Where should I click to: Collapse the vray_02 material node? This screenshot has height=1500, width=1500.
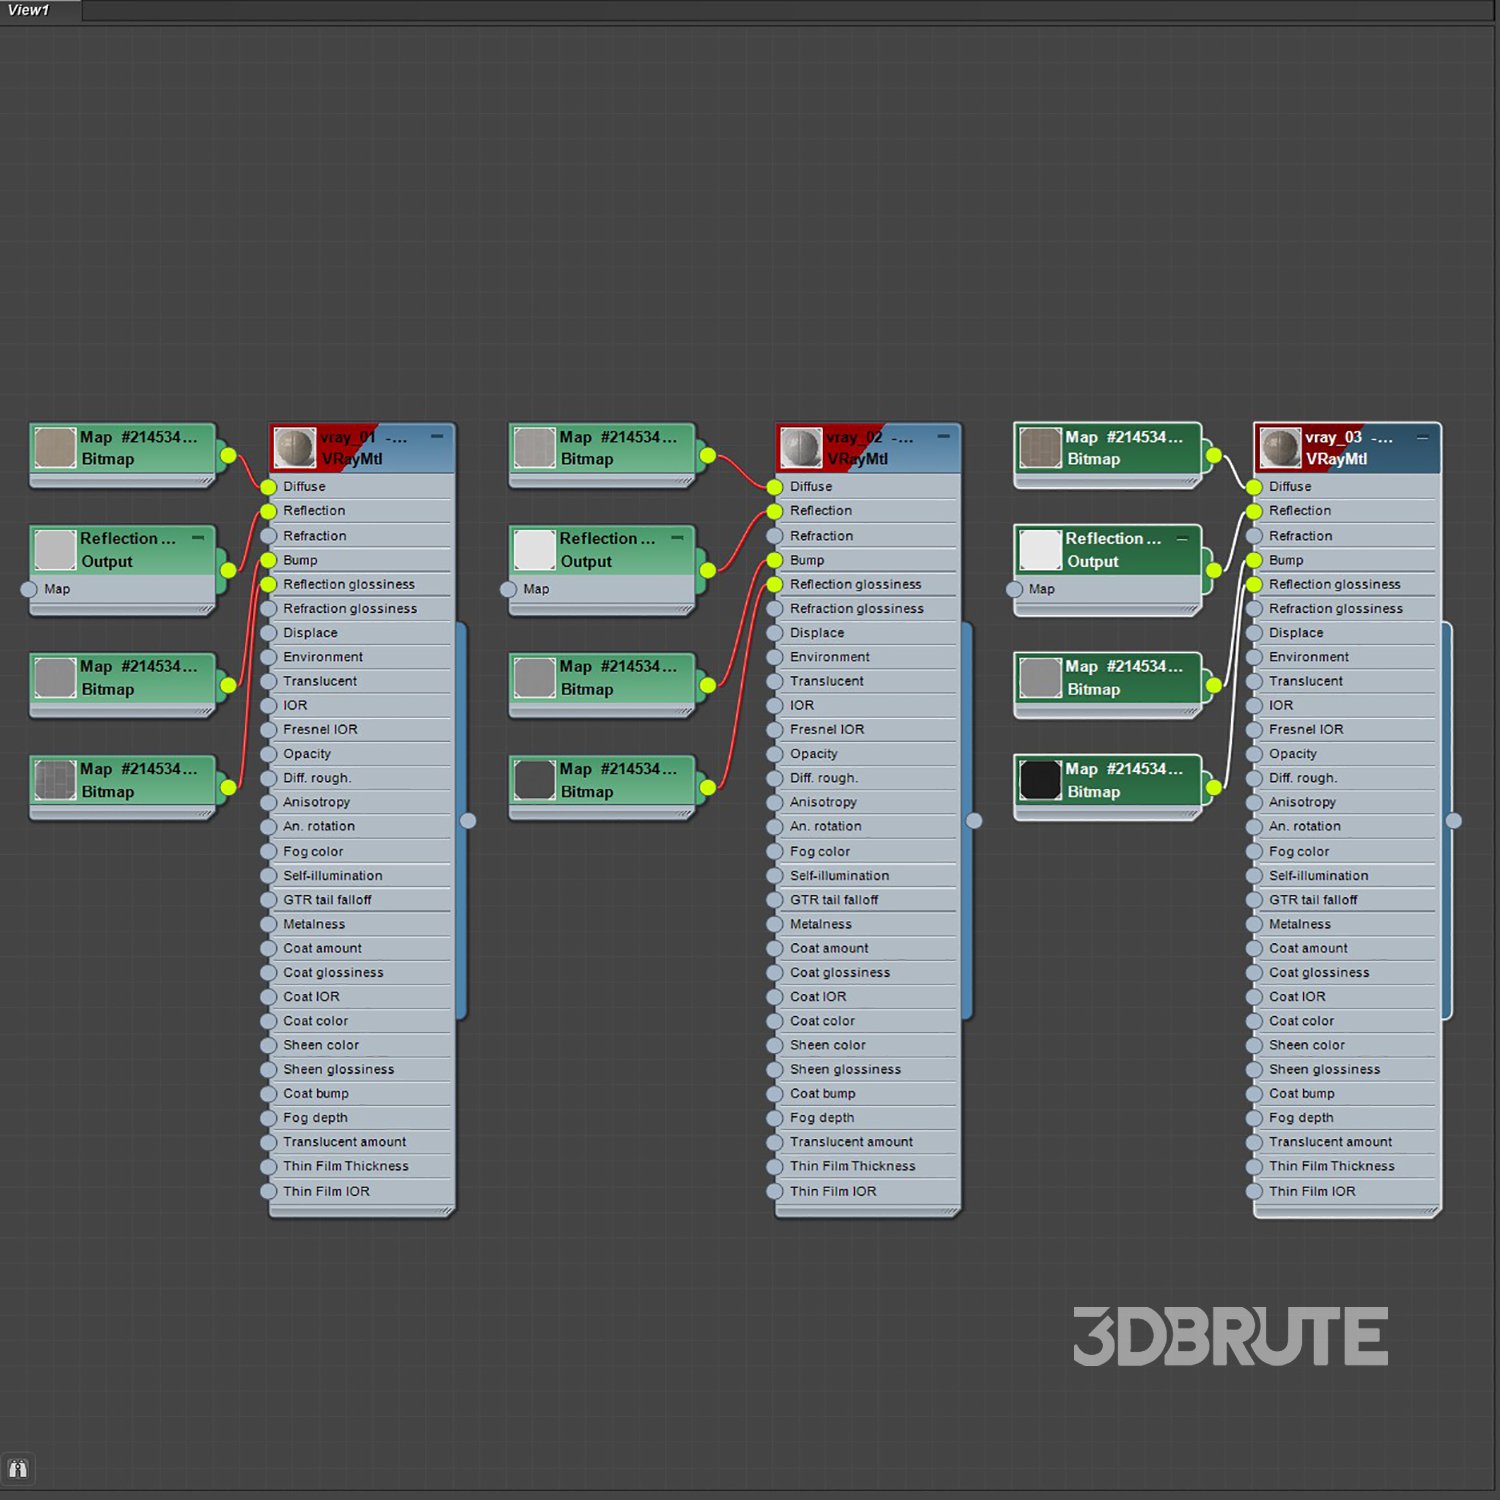coord(943,437)
